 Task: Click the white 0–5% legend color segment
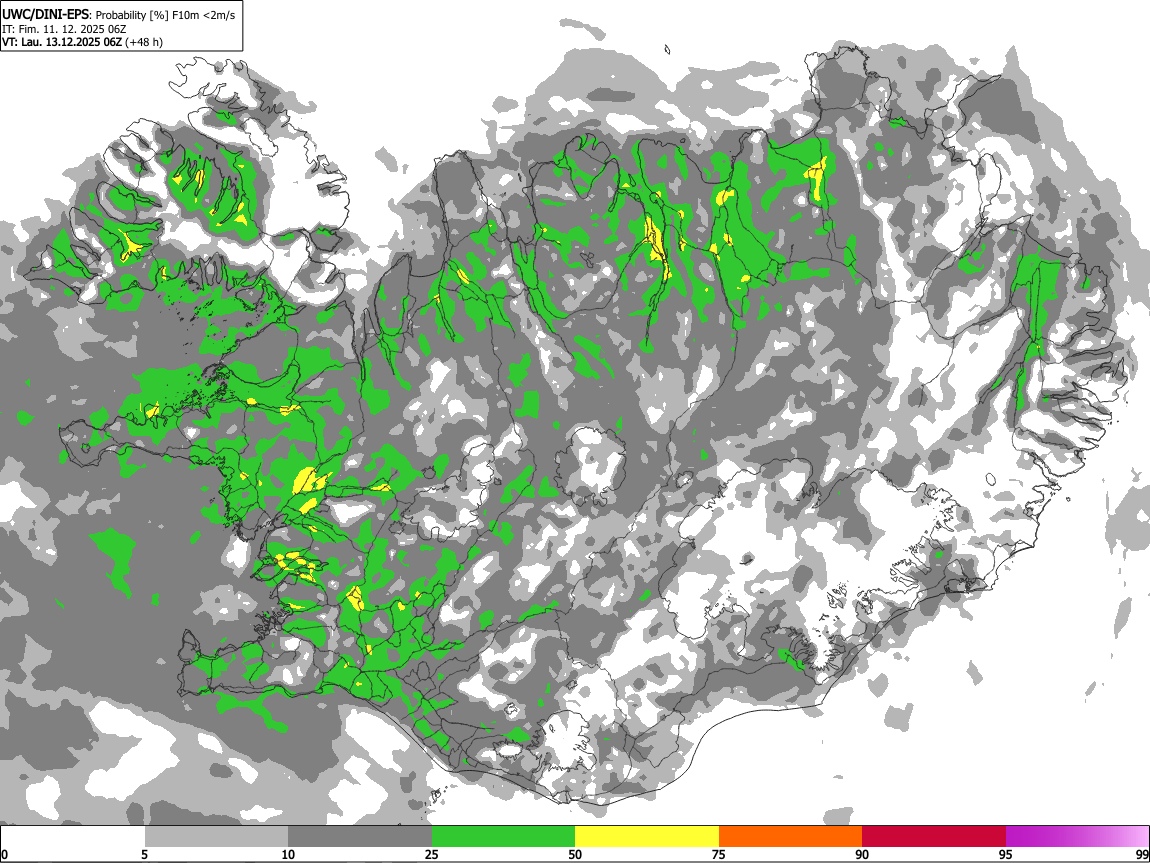[73, 836]
